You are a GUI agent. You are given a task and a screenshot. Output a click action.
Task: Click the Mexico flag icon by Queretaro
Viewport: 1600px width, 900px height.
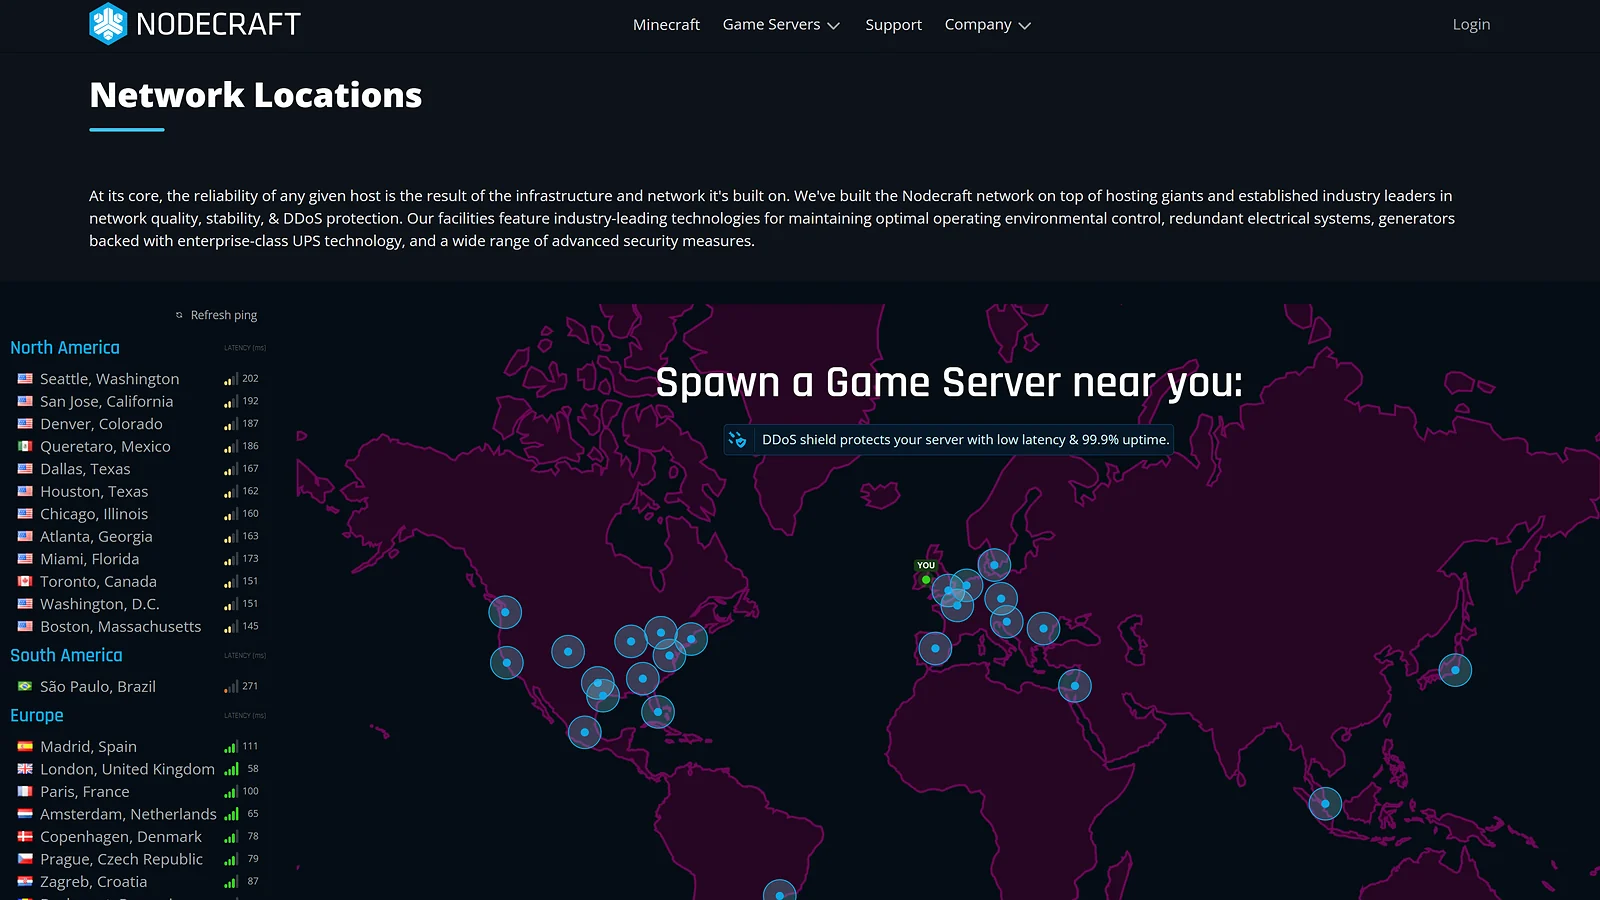click(25, 446)
